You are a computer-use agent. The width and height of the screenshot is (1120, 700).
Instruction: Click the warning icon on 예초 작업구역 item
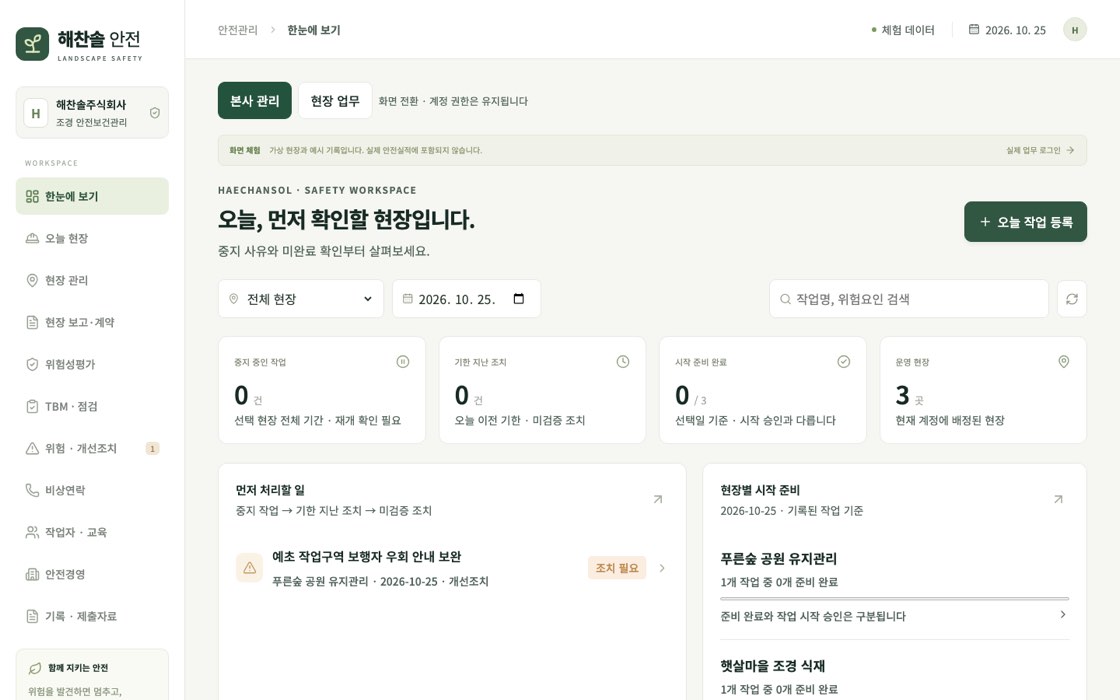point(249,568)
